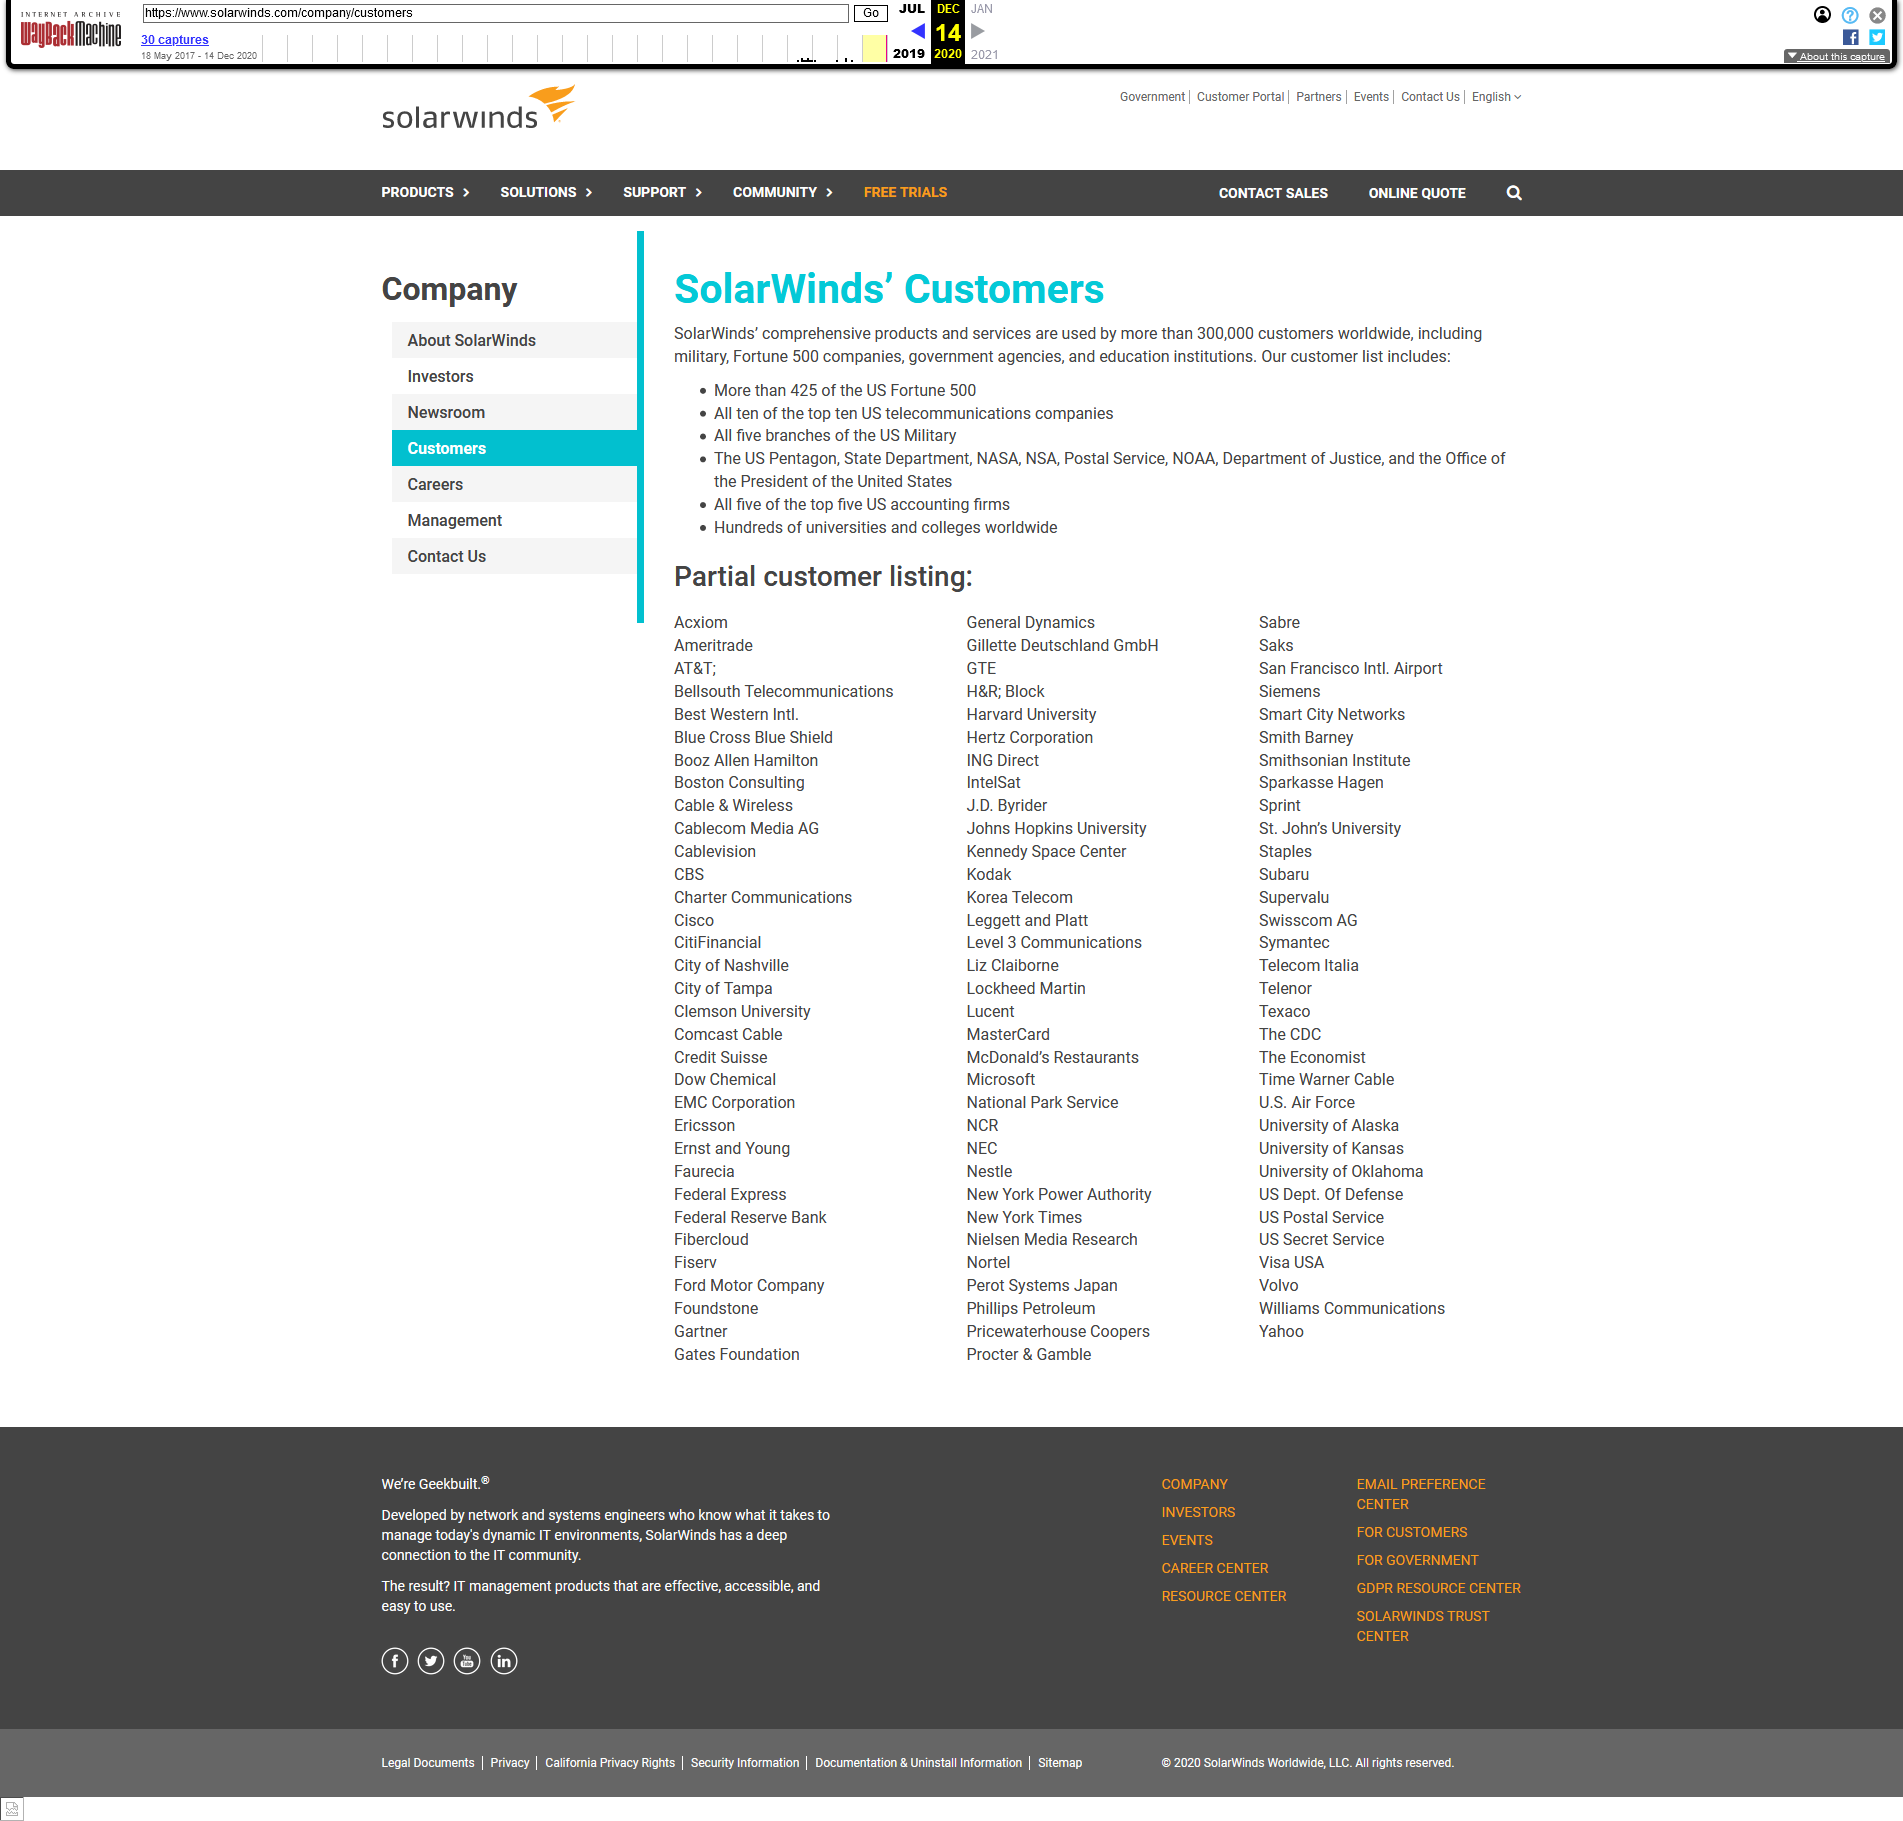Expand the SUPPORT menu
Screen dimensions: 1903x1821
[x=662, y=193]
